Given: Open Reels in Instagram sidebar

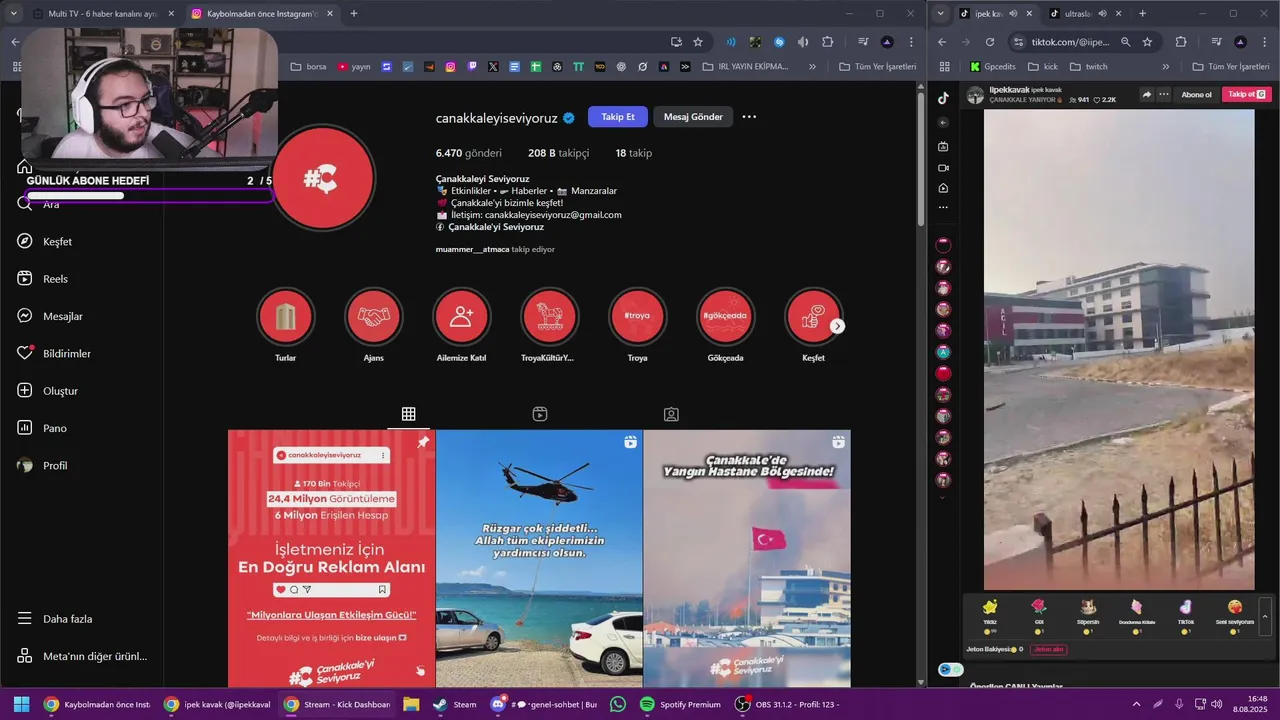Looking at the screenshot, I should [x=43, y=279].
